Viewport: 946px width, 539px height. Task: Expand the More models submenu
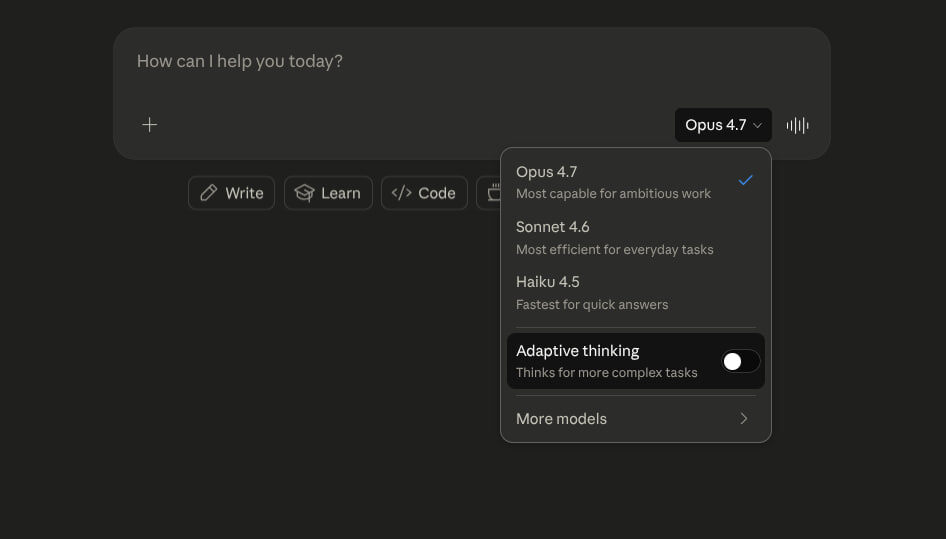tap(561, 419)
